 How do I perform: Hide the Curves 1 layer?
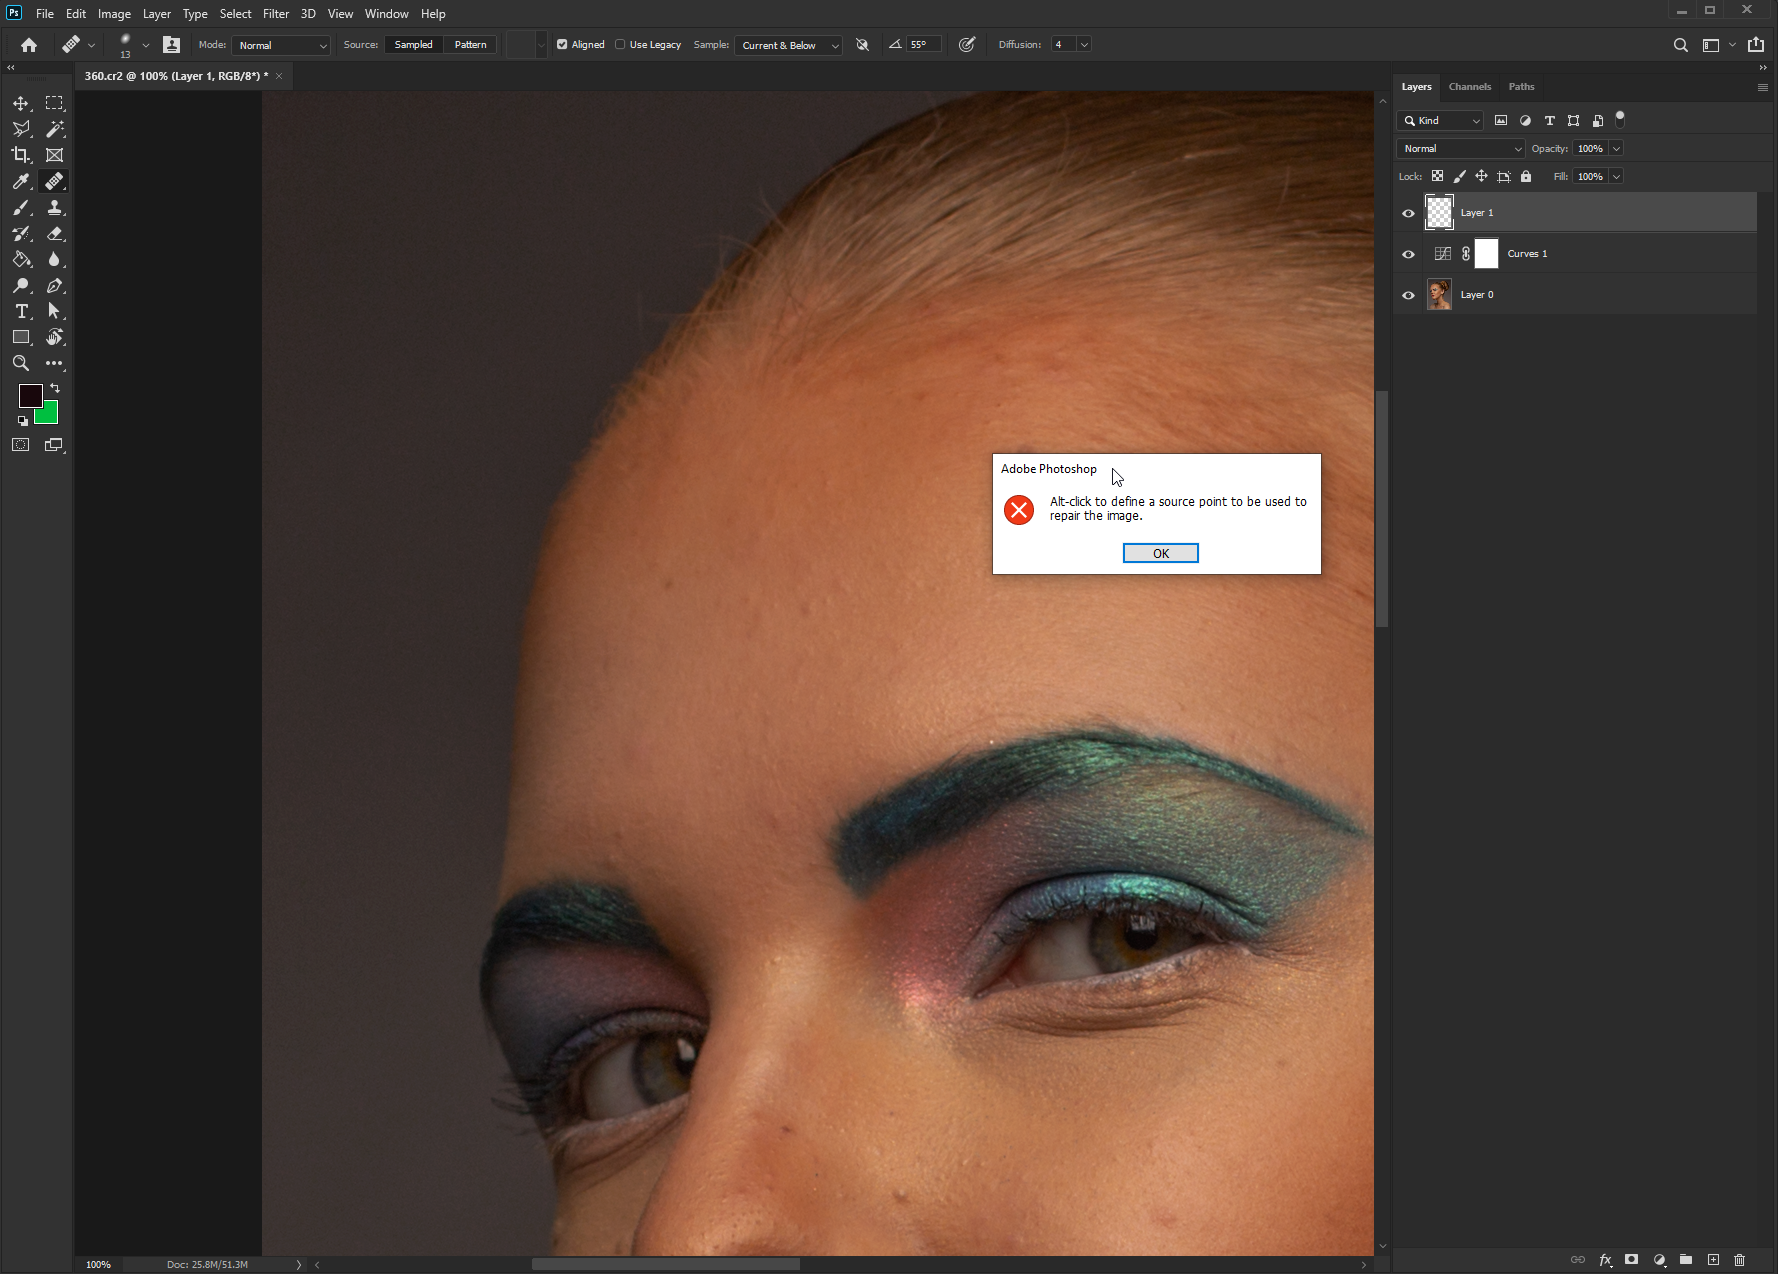point(1408,254)
